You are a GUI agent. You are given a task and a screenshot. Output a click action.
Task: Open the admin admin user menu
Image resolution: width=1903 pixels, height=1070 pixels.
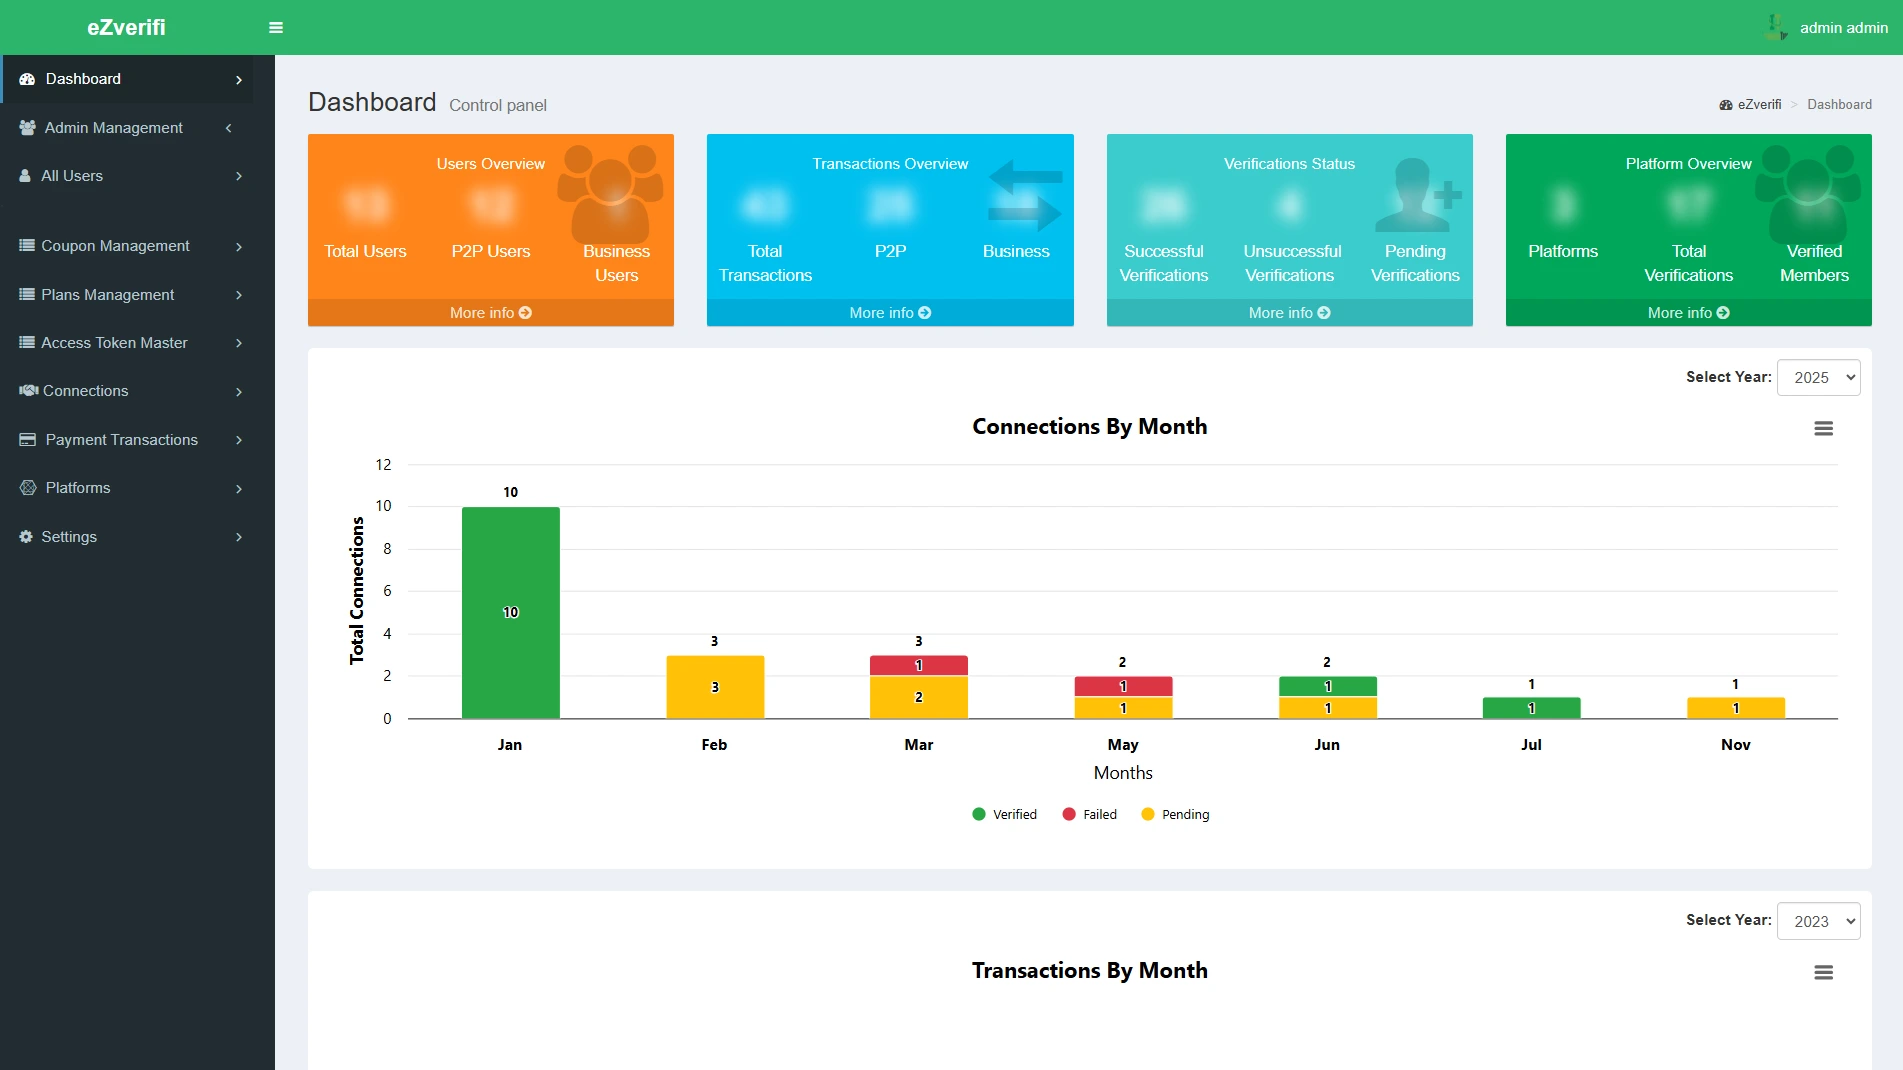click(x=1826, y=28)
